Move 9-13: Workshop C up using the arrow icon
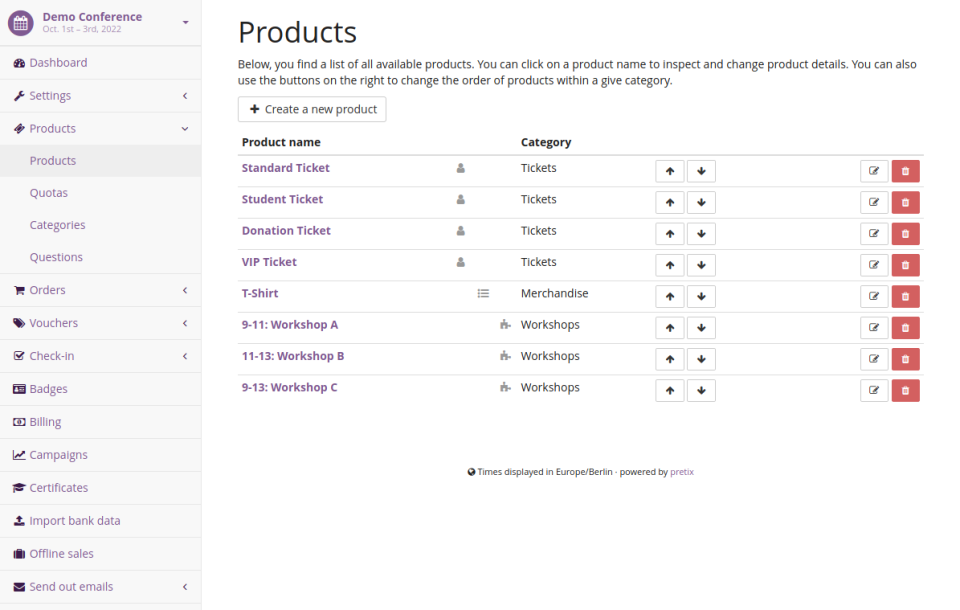Screen dimensions: 960x610 pyautogui.click(x=669, y=390)
